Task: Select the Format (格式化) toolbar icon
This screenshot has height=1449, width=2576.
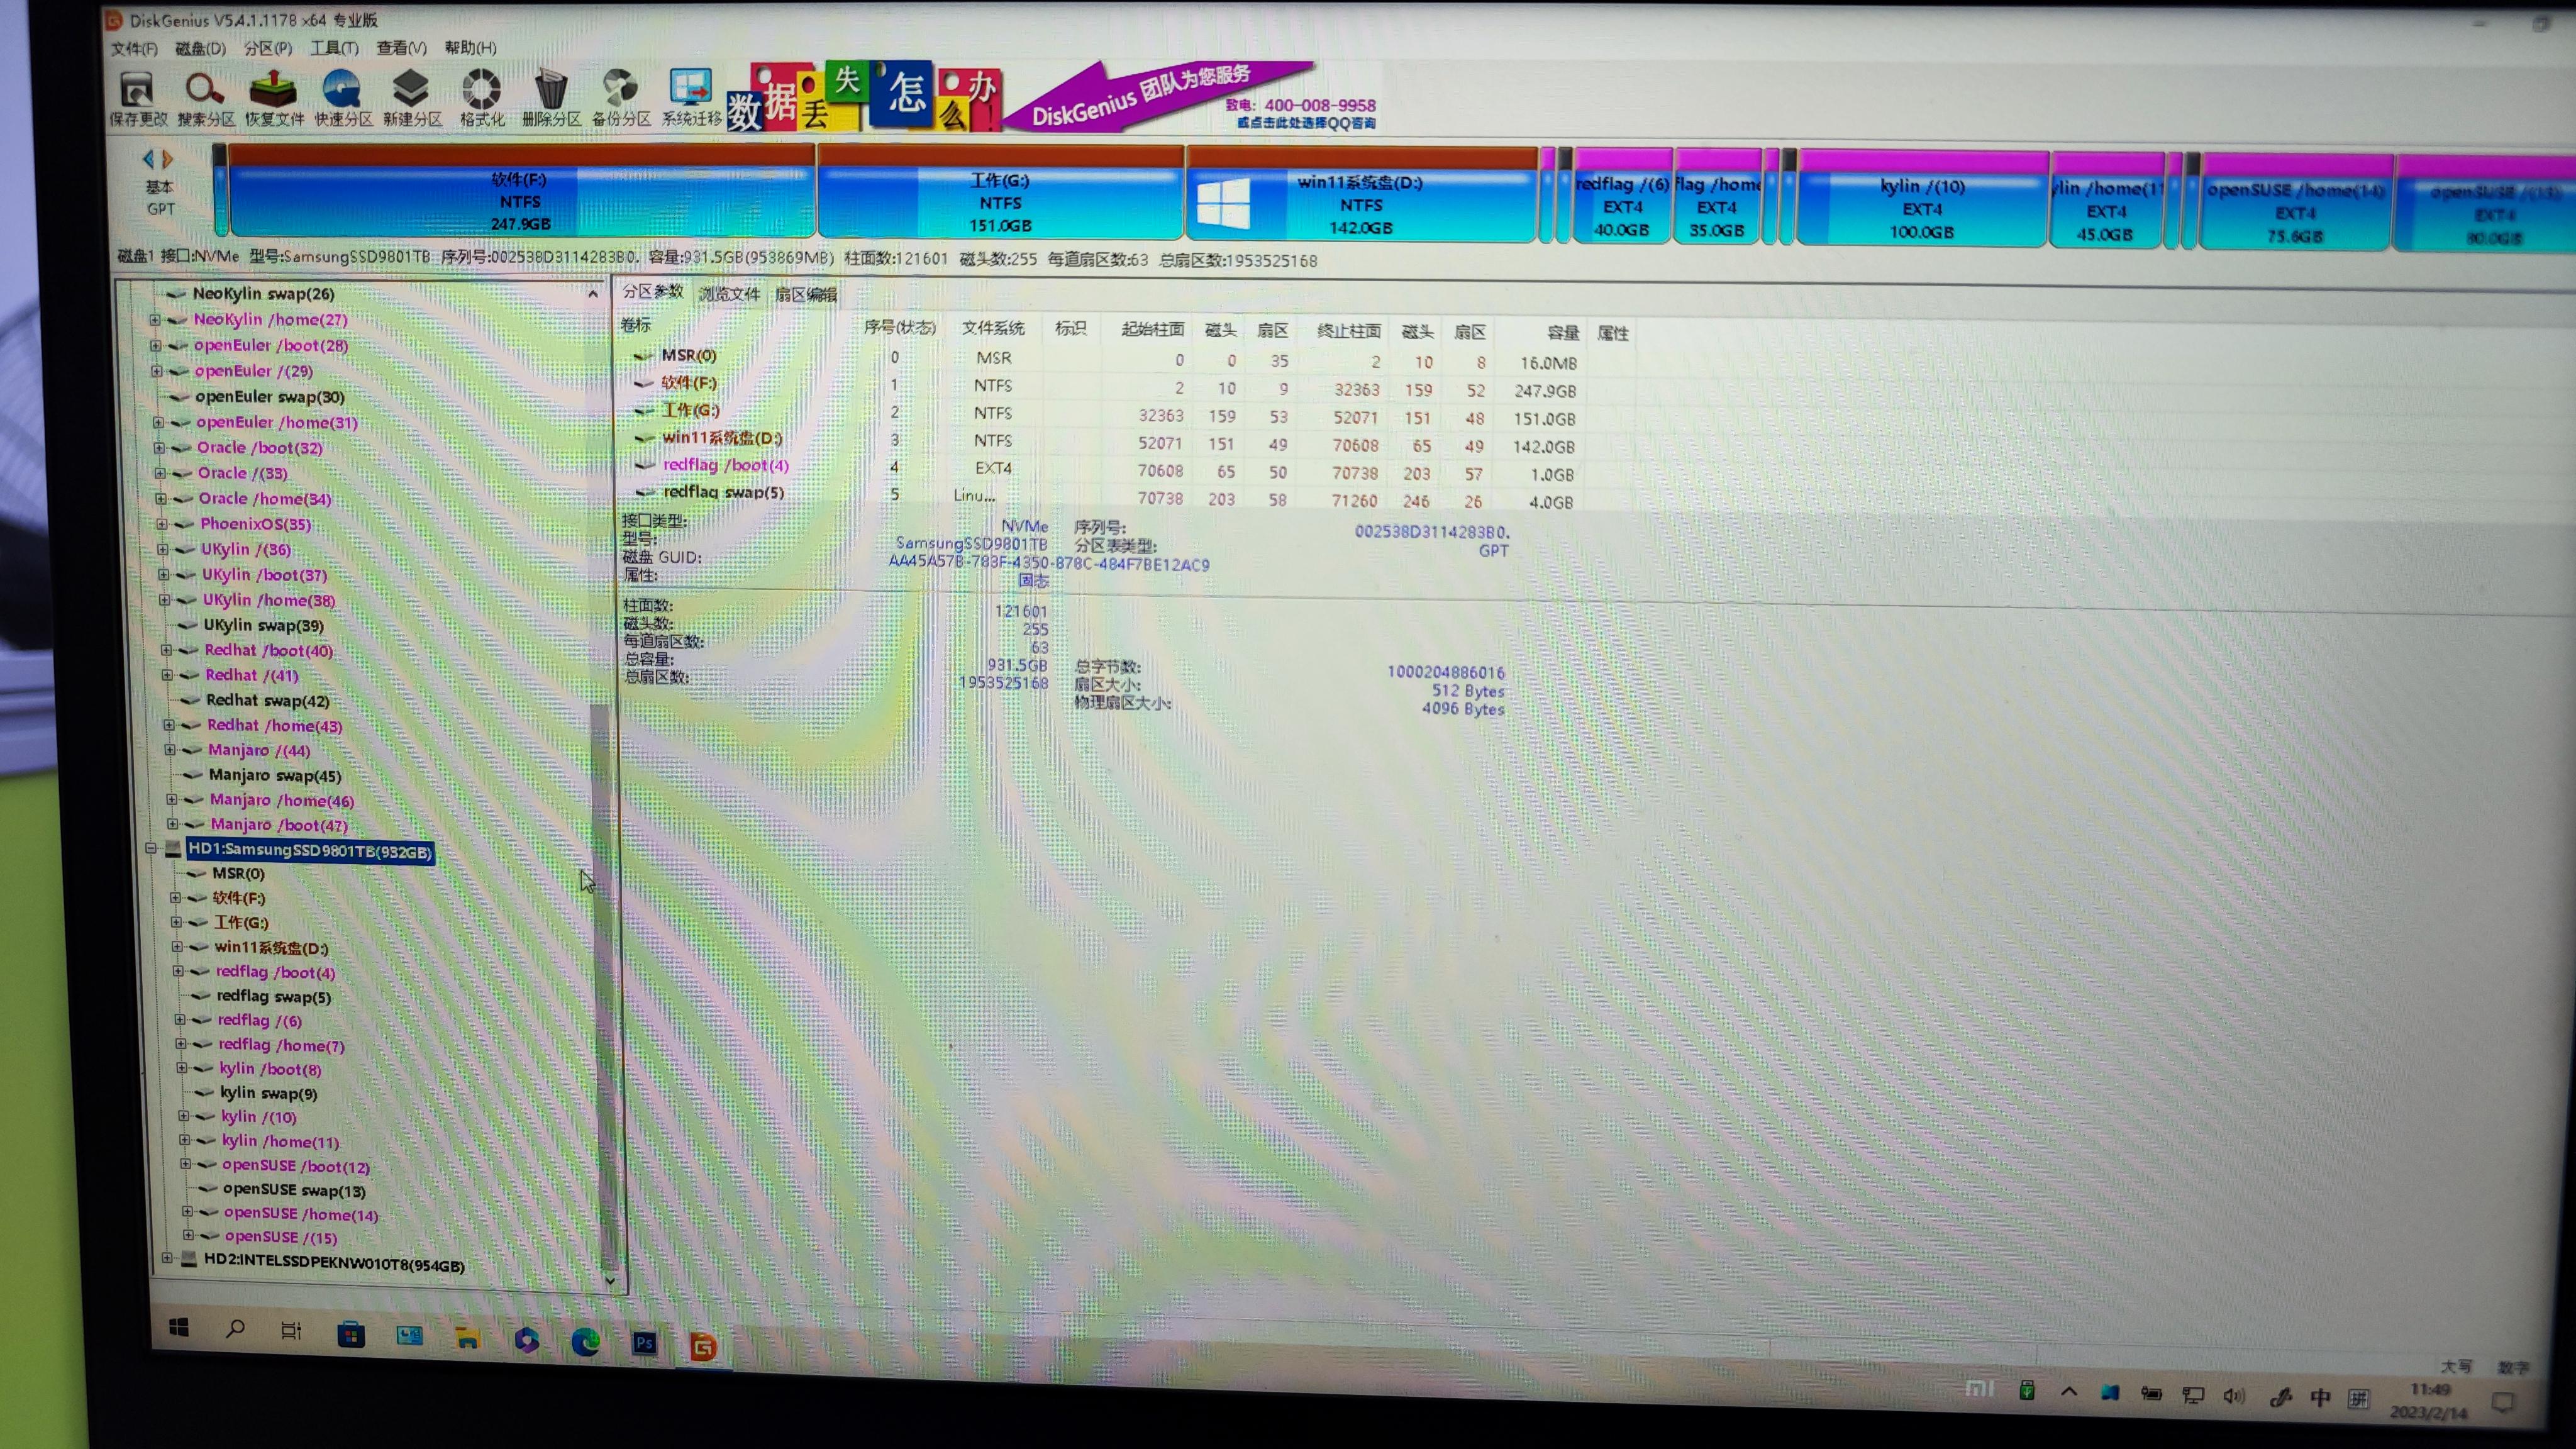Action: (481, 99)
